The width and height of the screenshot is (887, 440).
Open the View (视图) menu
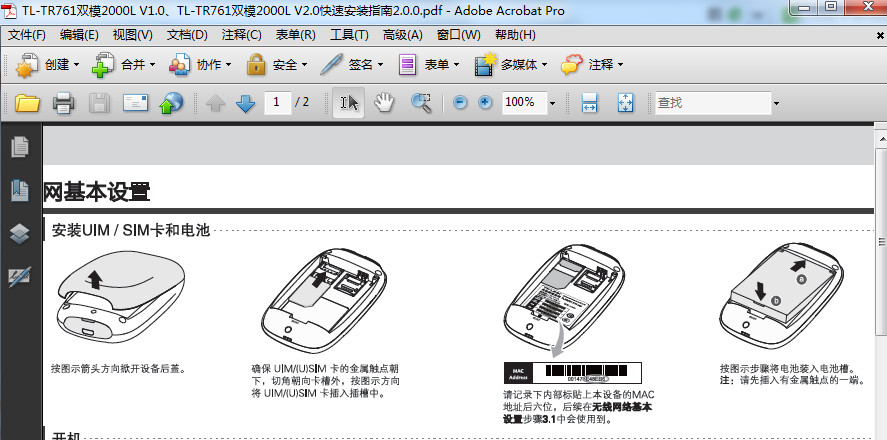click(x=132, y=35)
